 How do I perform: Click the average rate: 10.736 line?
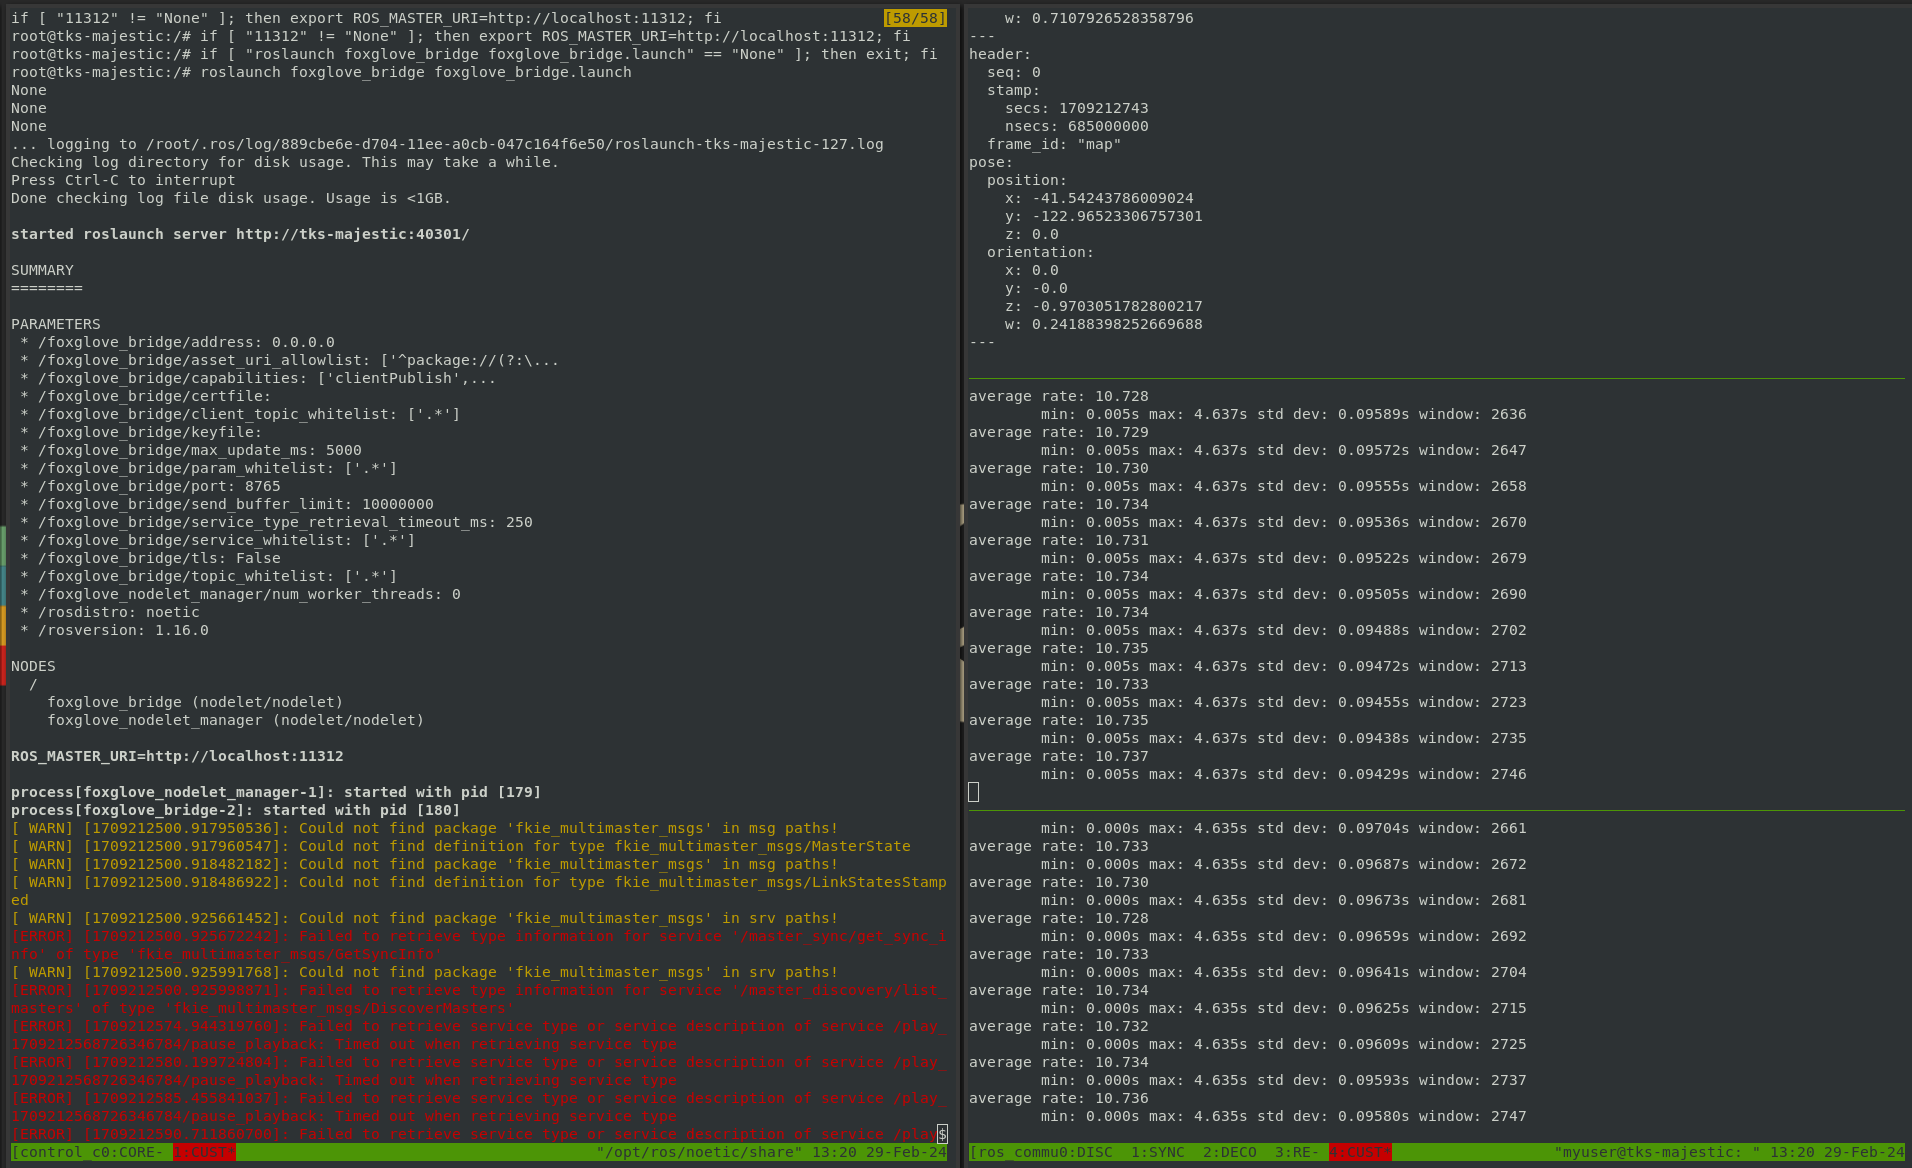point(1059,1098)
